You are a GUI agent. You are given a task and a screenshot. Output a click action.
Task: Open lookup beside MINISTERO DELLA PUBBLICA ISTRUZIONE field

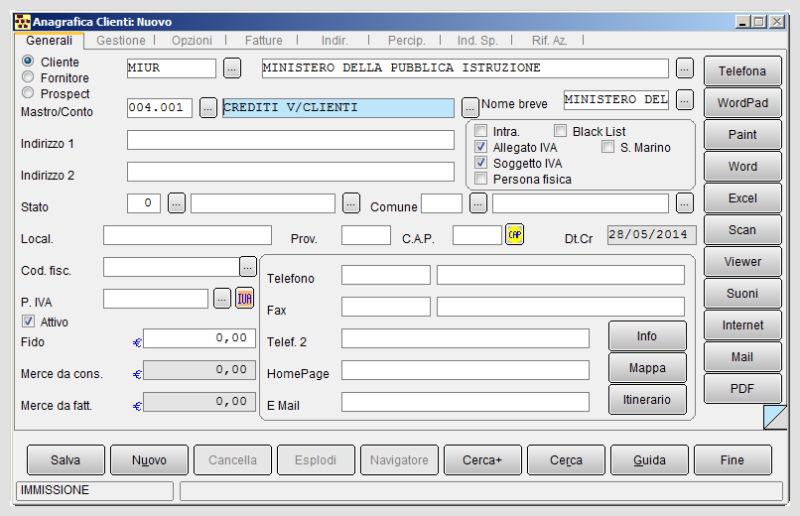(685, 68)
